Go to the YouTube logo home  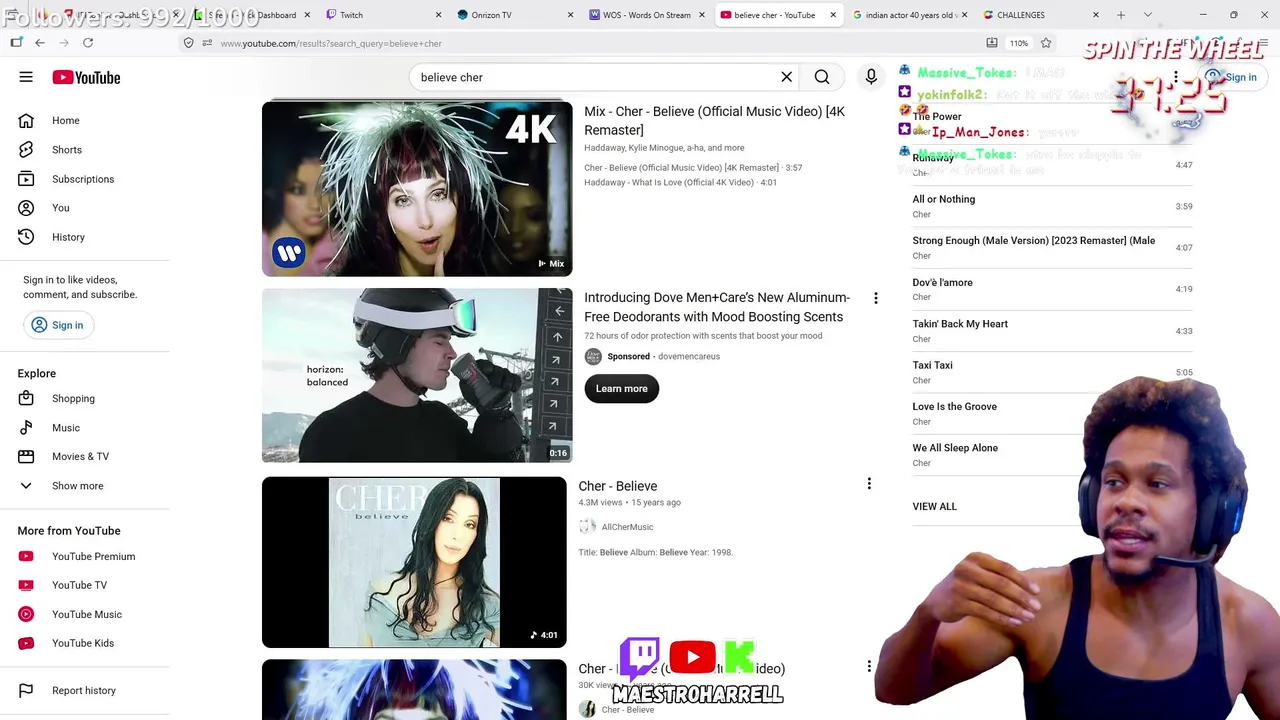[x=86, y=77]
